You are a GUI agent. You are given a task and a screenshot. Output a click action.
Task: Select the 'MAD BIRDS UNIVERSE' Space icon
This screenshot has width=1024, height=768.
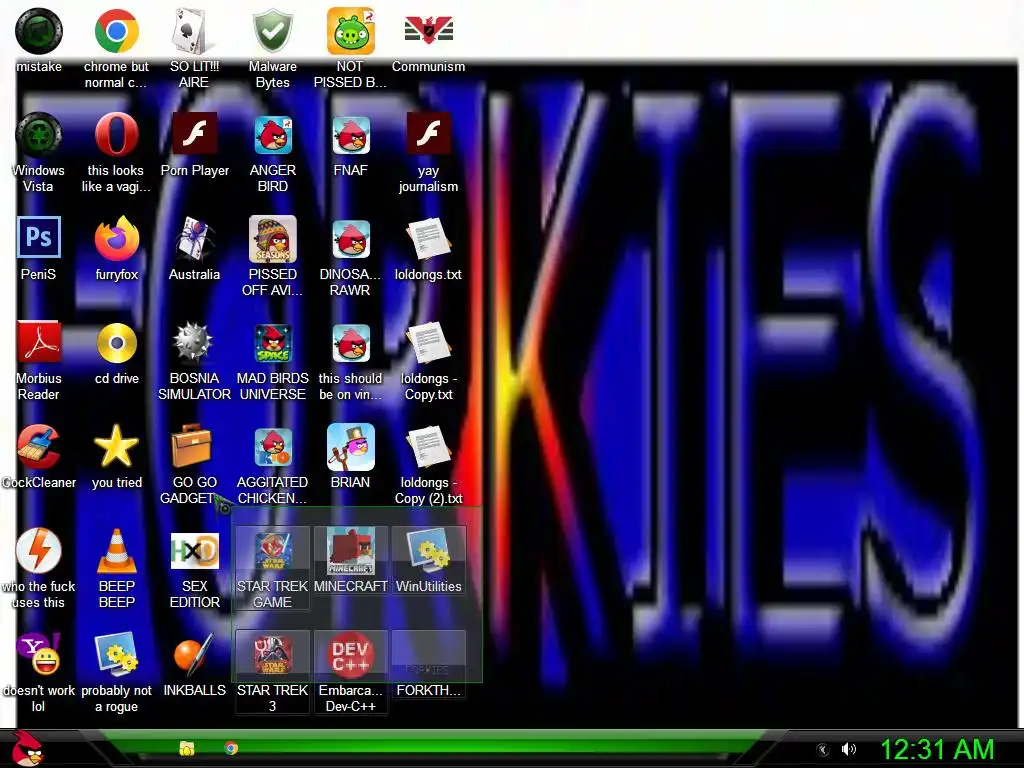tap(273, 343)
